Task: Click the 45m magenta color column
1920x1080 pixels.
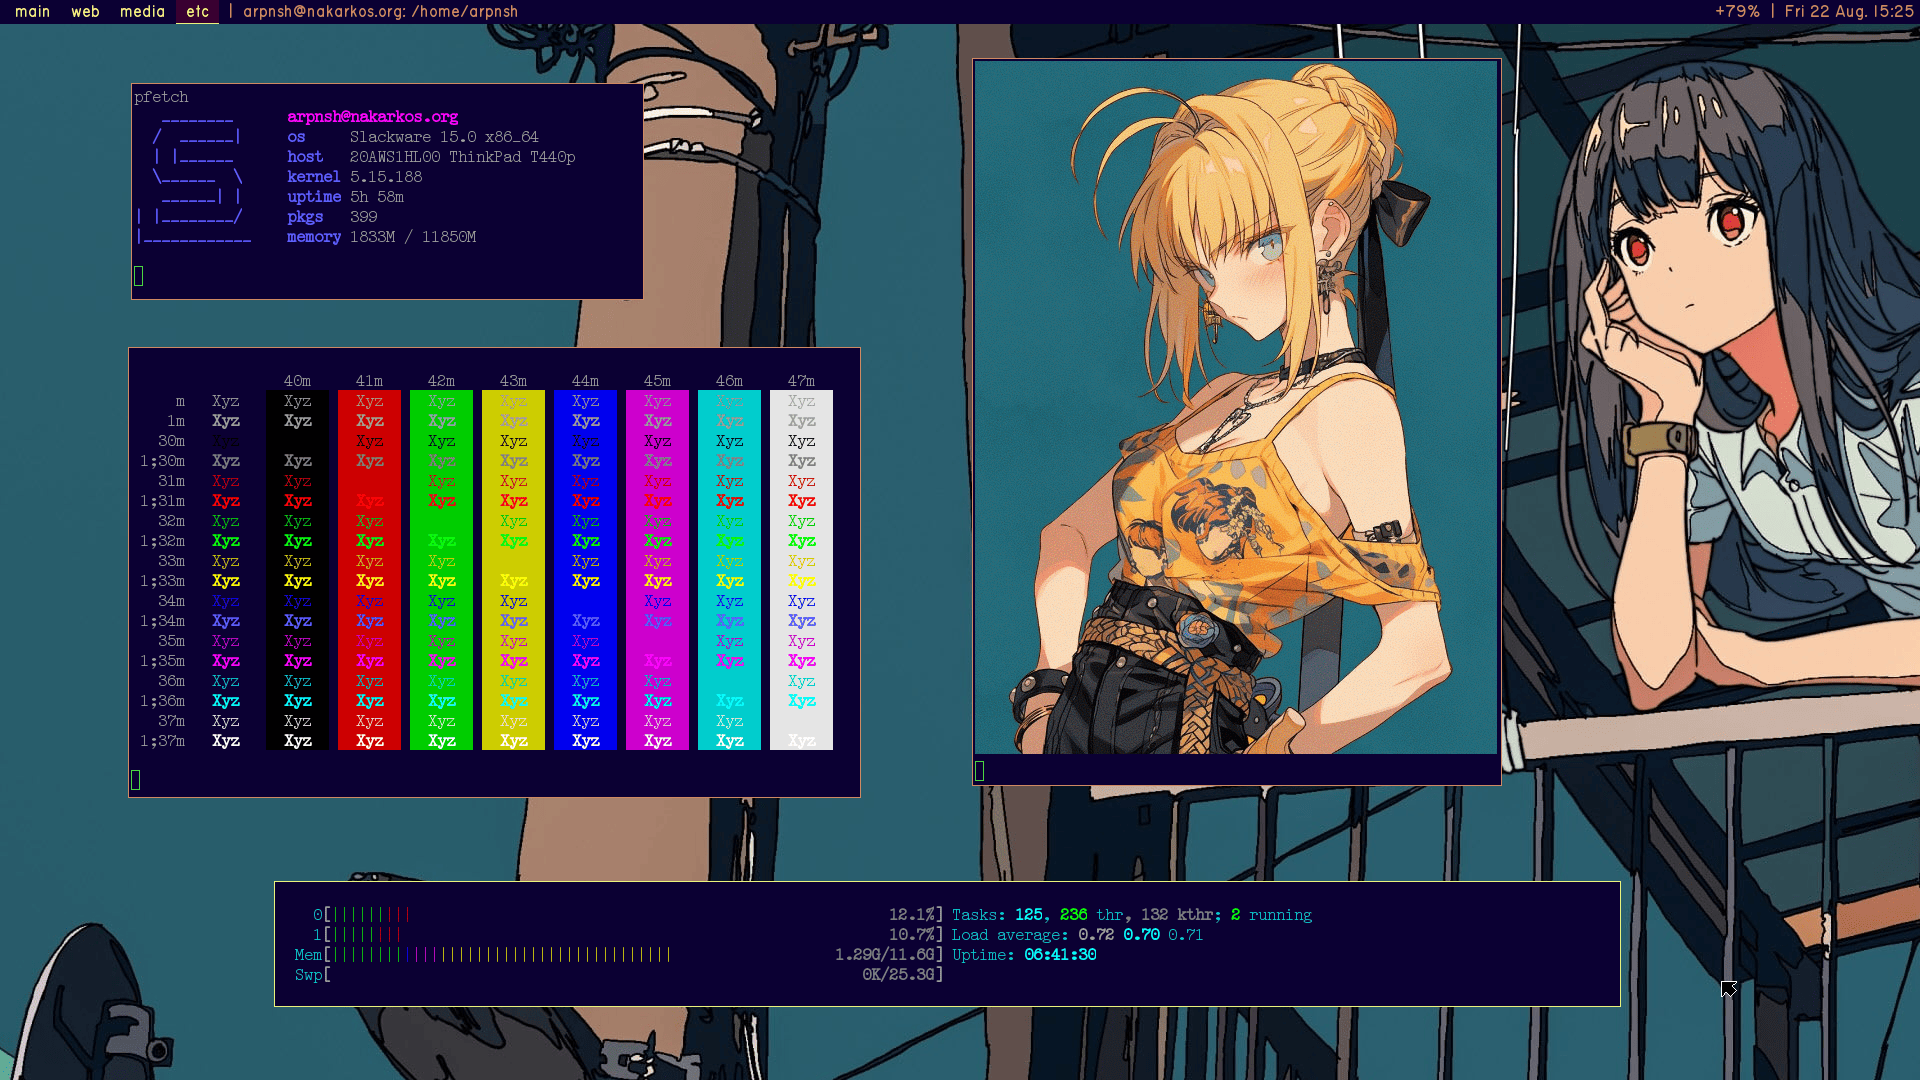Action: [657, 570]
